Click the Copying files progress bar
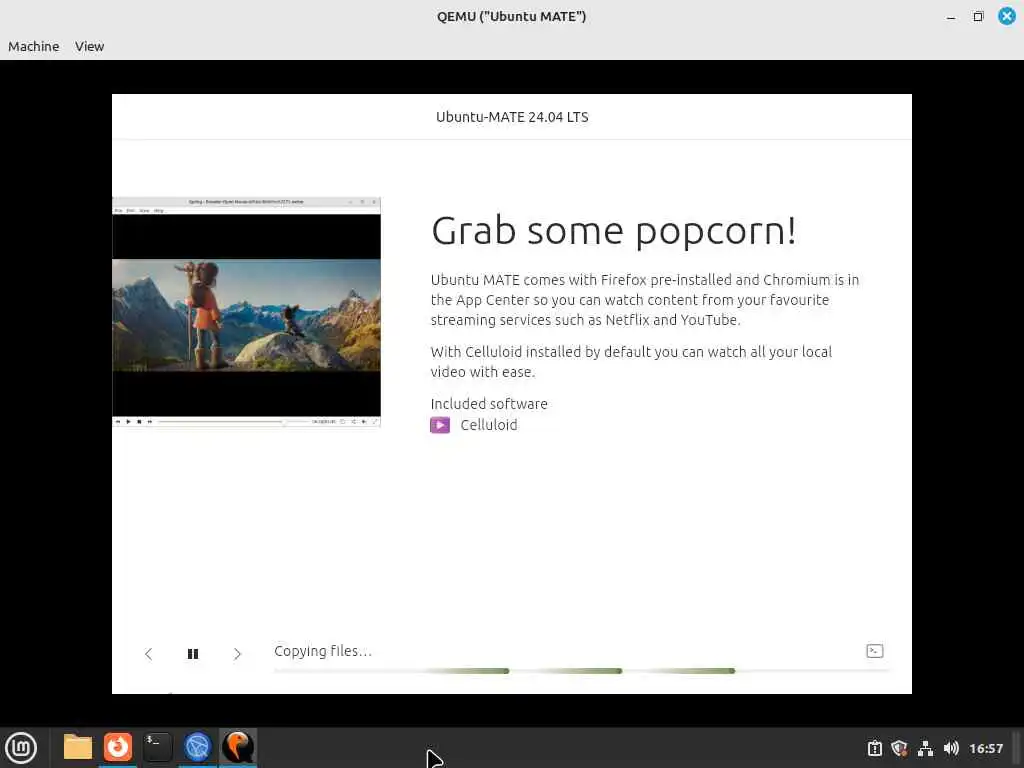Viewport: 1024px width, 768px height. (x=581, y=671)
